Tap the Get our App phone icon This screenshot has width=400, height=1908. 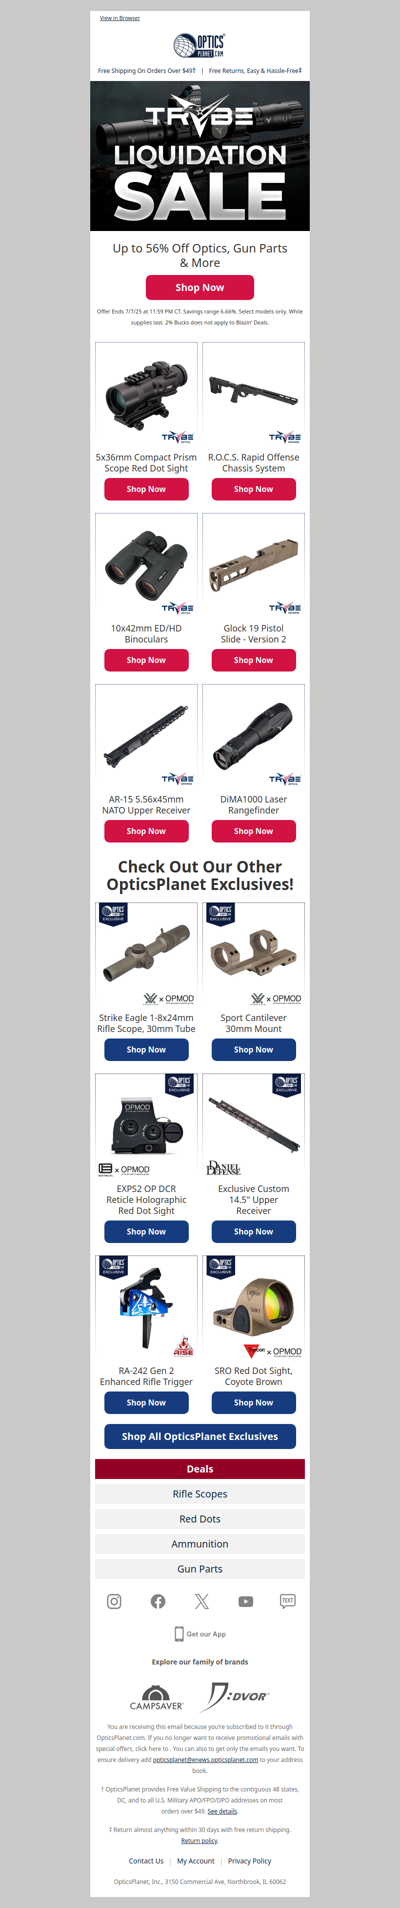coord(179,1634)
